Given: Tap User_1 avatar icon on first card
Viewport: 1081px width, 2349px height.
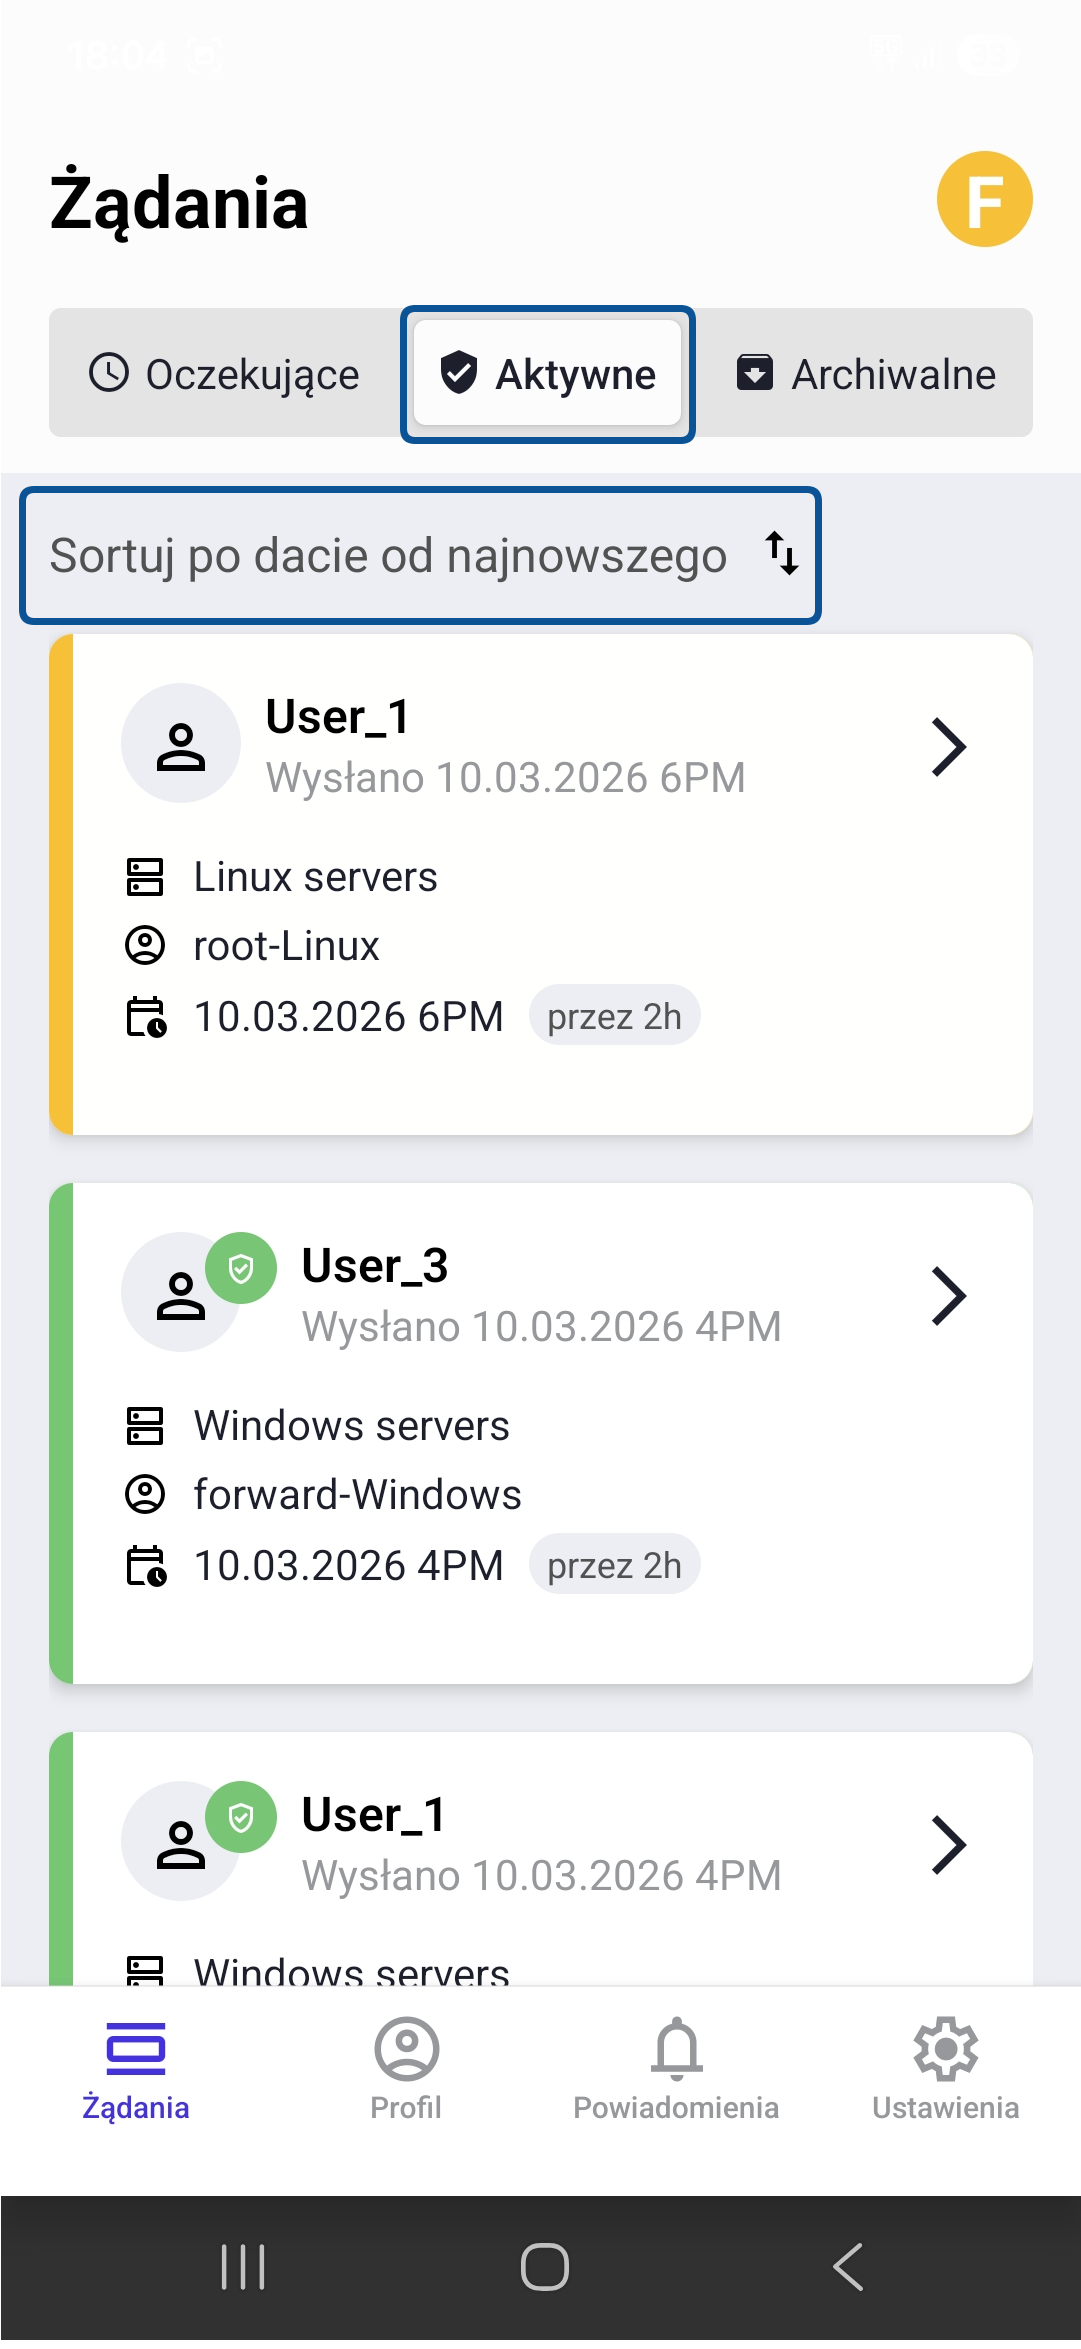Looking at the screenshot, I should coord(181,743).
